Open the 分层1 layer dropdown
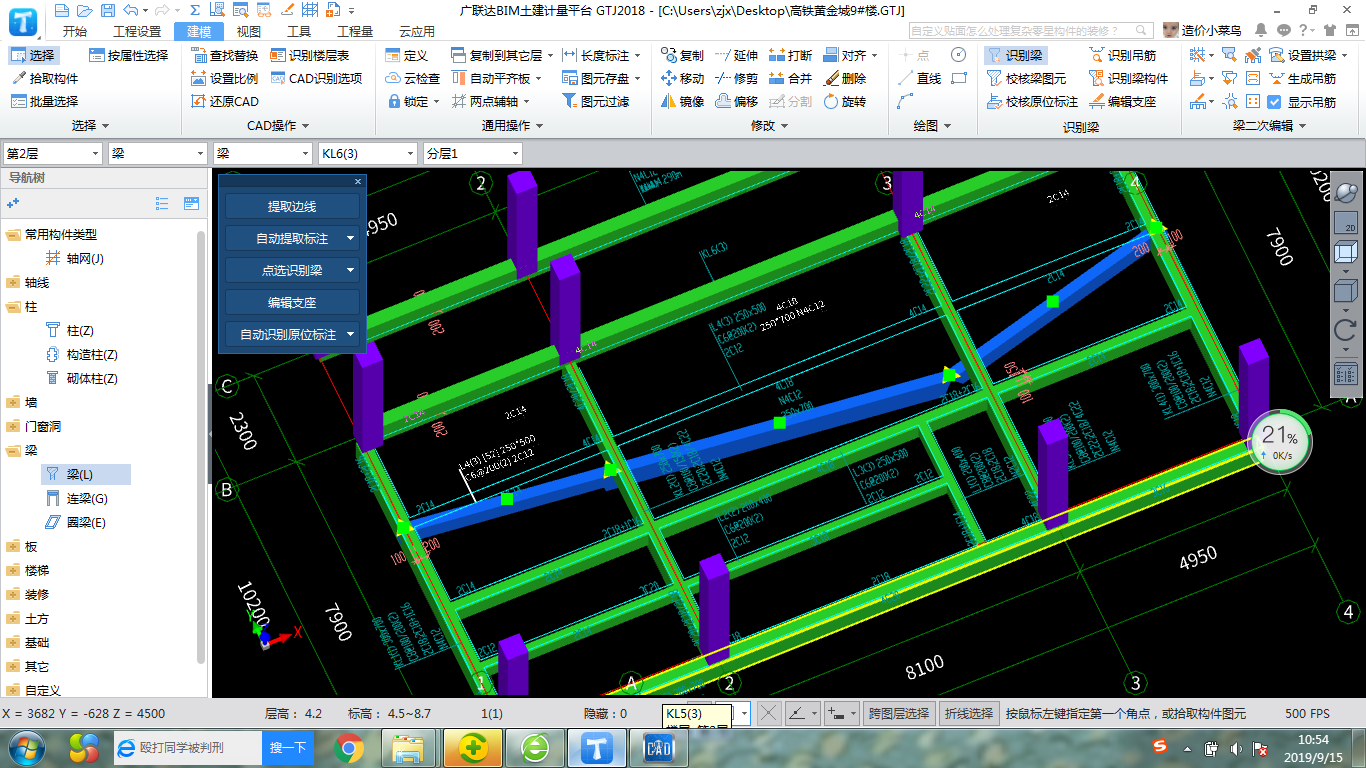The image size is (1366, 768). [x=472, y=153]
